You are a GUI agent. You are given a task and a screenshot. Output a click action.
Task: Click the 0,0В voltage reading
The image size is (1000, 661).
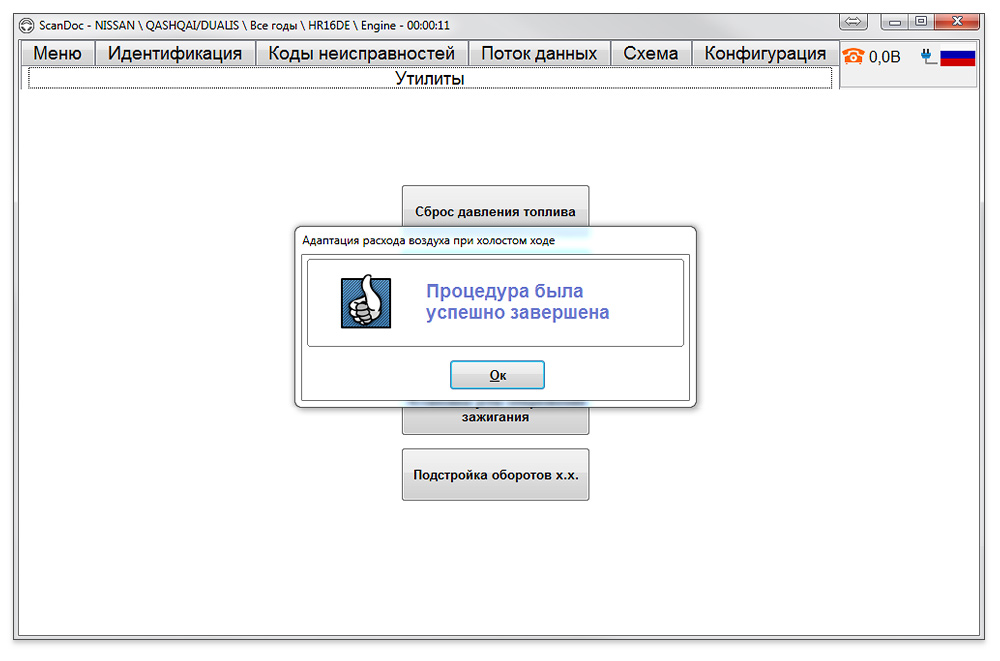click(885, 57)
